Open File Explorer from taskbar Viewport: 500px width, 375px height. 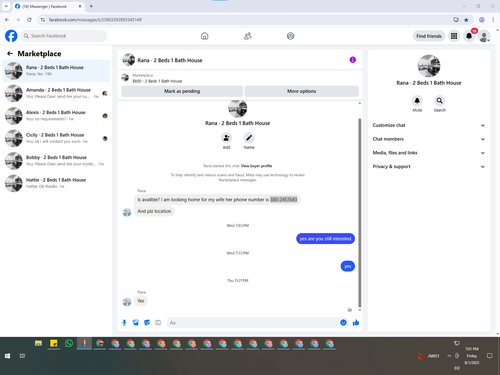tap(38, 343)
